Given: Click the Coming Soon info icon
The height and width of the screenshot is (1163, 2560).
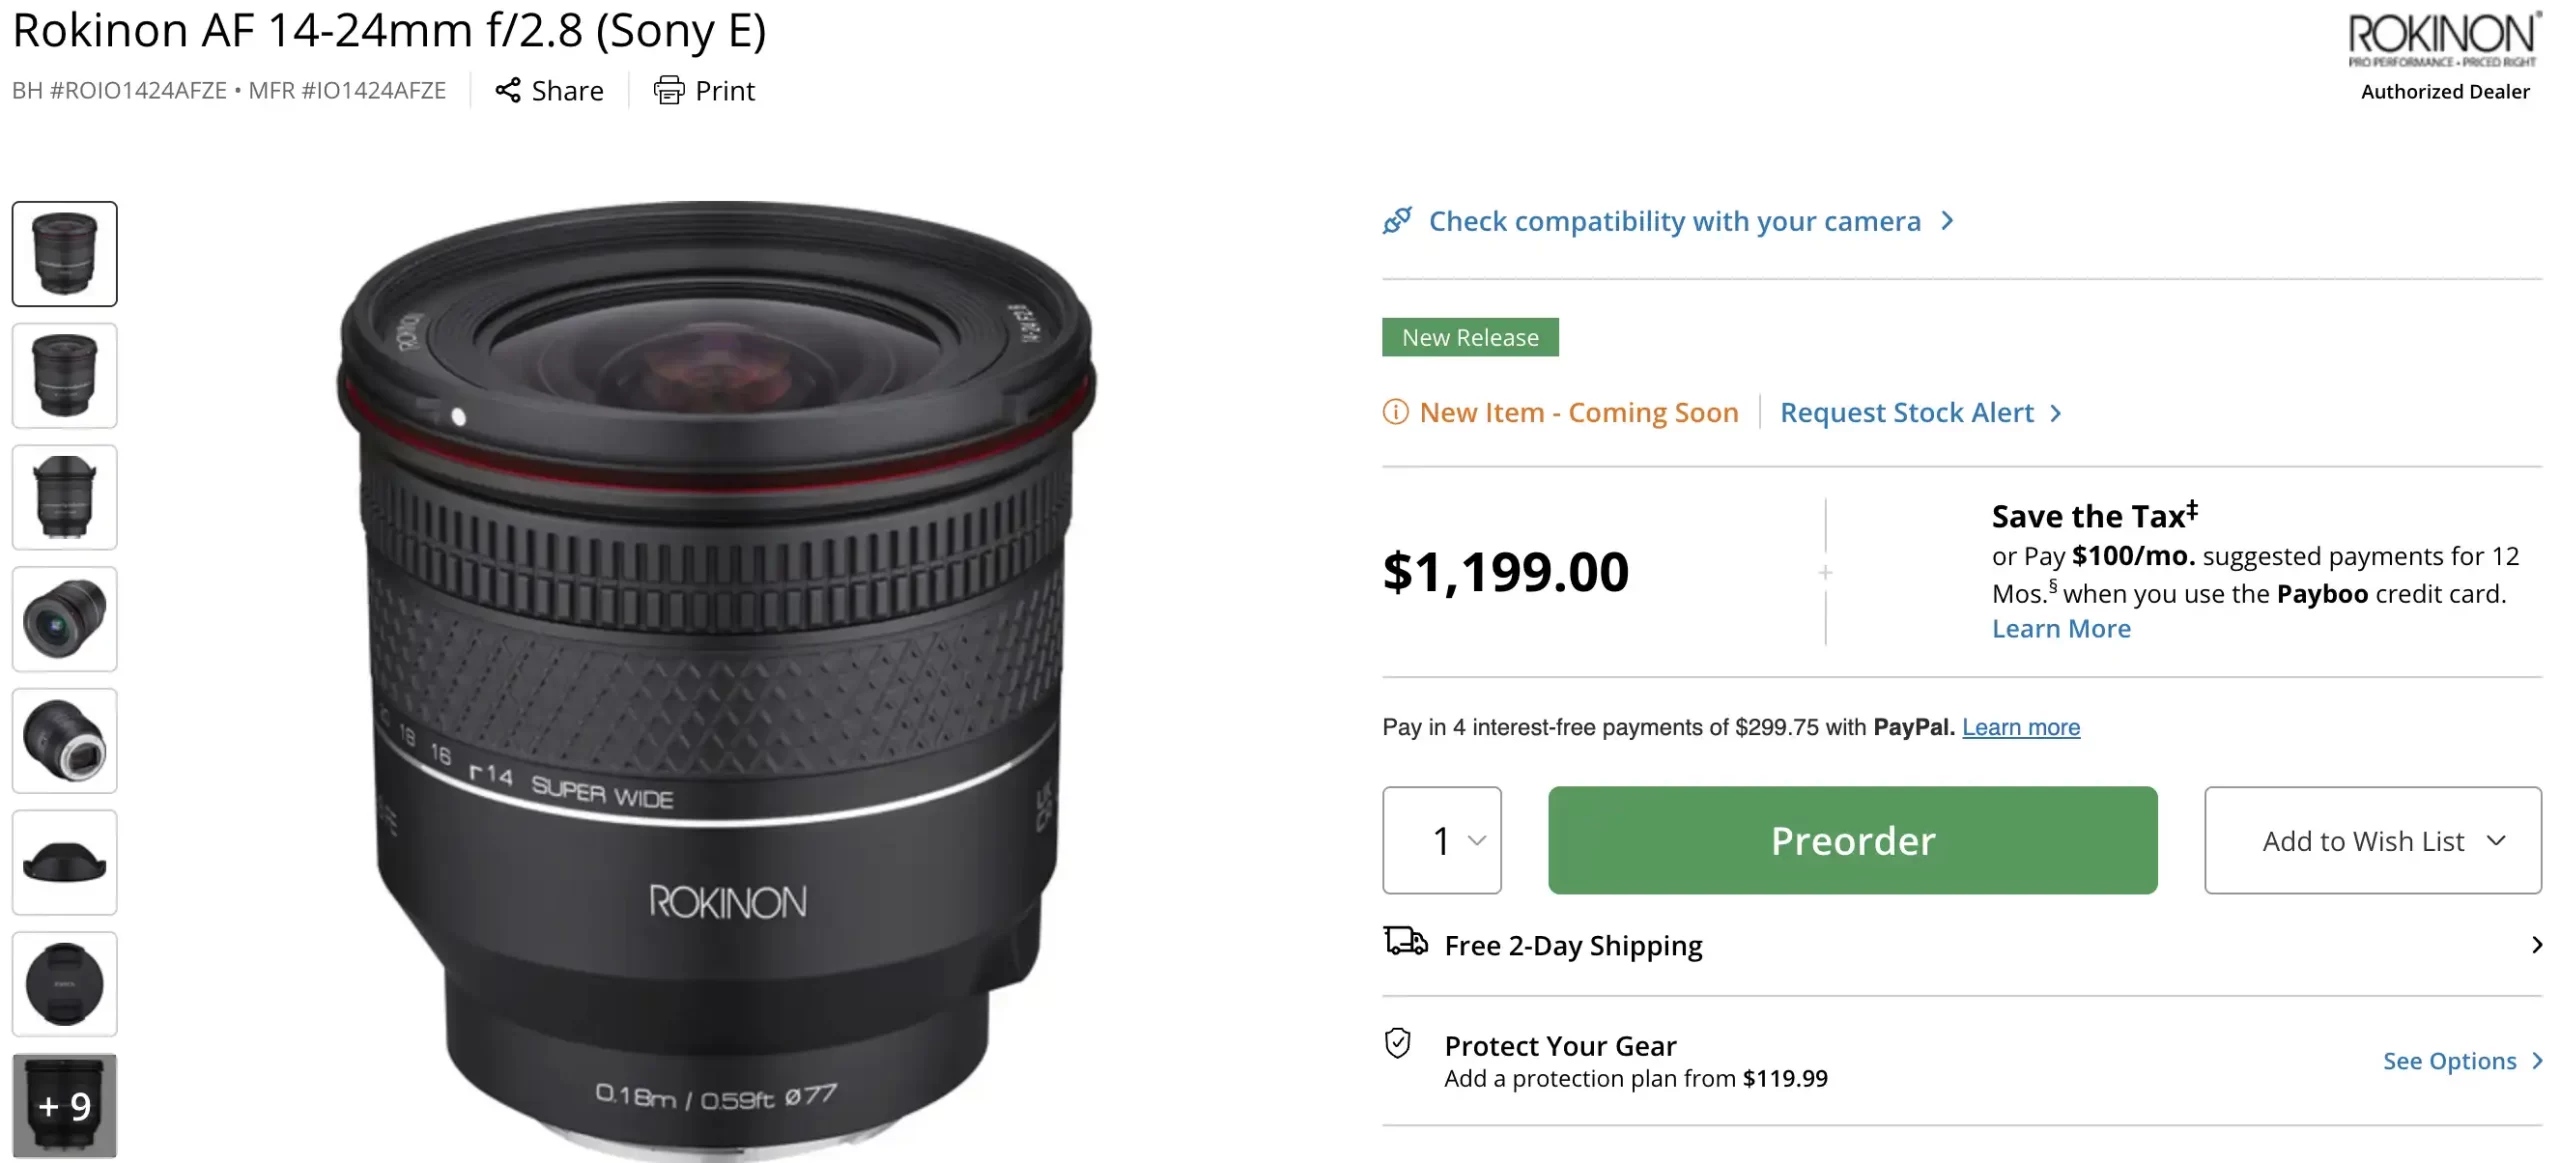Looking at the screenshot, I should click(1395, 412).
